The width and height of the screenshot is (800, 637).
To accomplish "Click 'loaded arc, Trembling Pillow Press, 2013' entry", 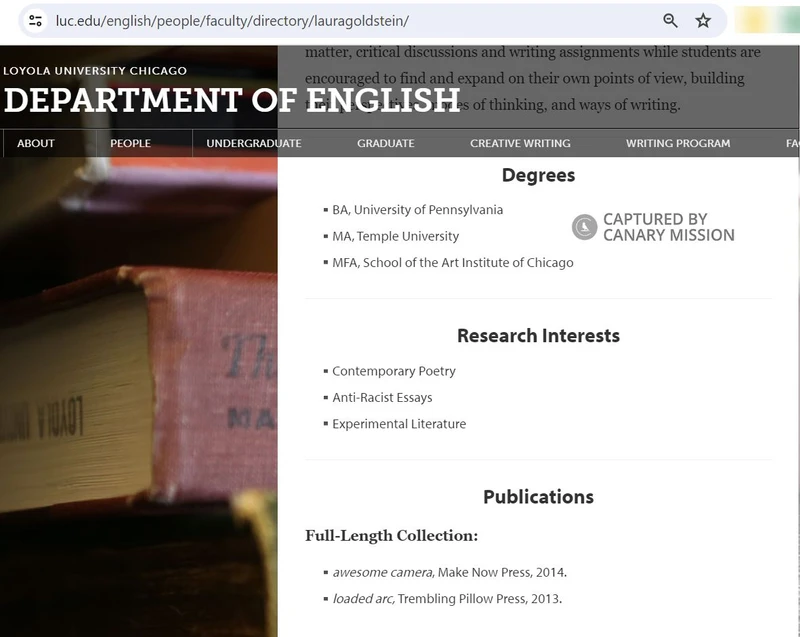I will click(447, 599).
